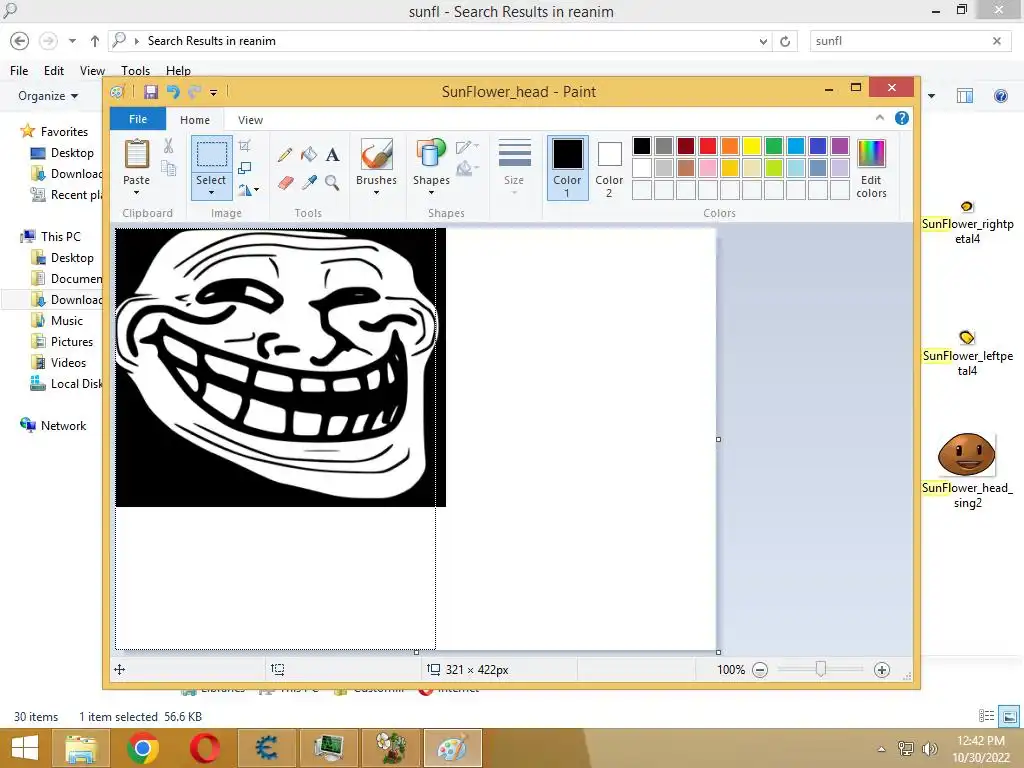Collapse the Paint ribbon

880,118
